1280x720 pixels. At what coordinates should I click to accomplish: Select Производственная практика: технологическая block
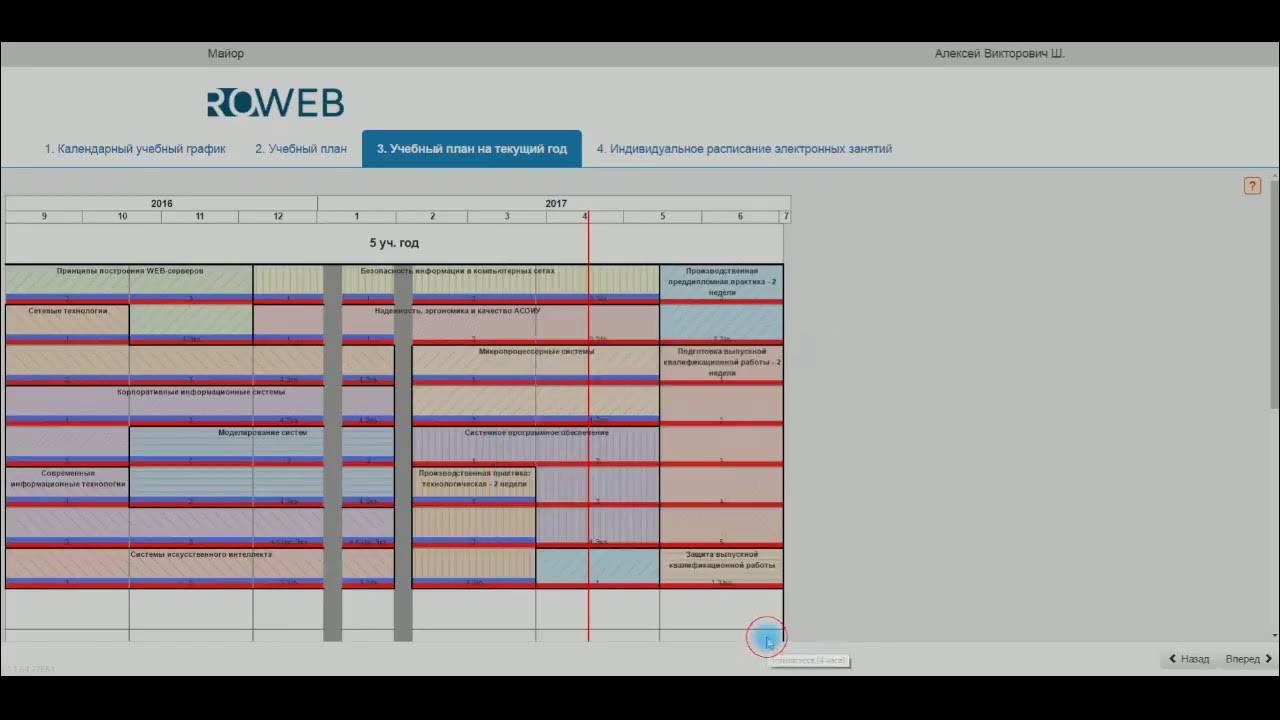[x=473, y=486]
